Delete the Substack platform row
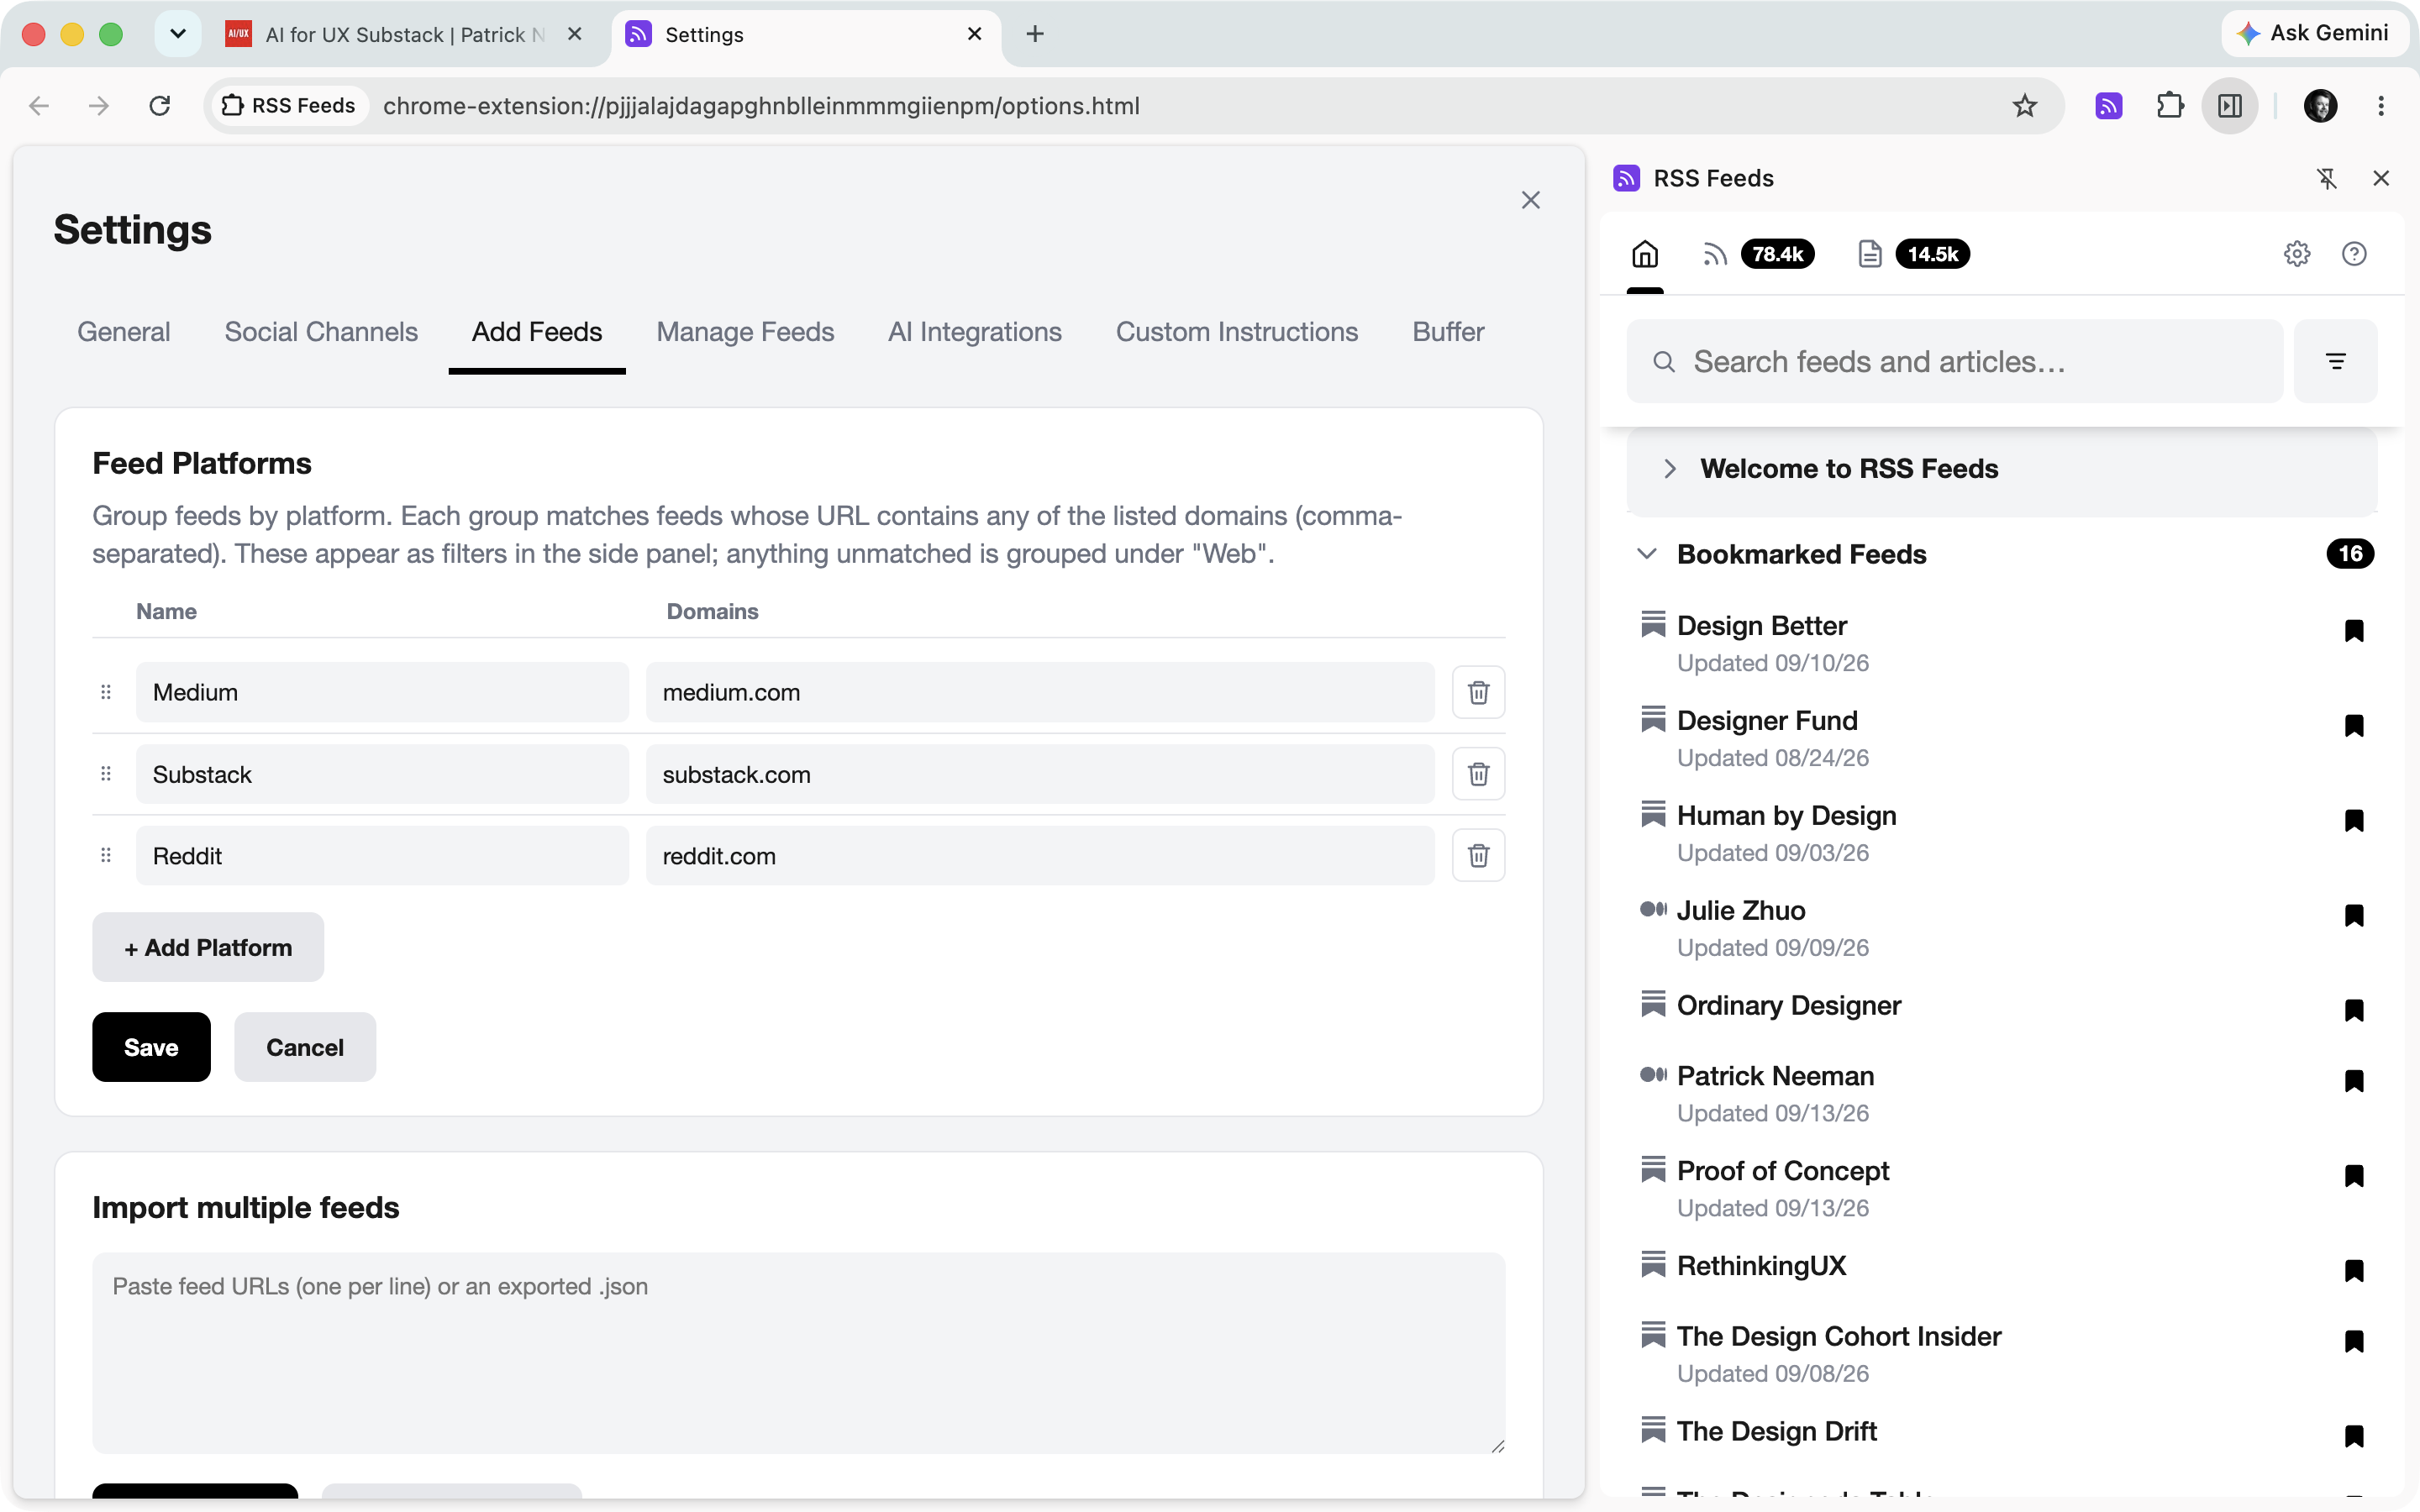2420x1512 pixels. coord(1478,774)
